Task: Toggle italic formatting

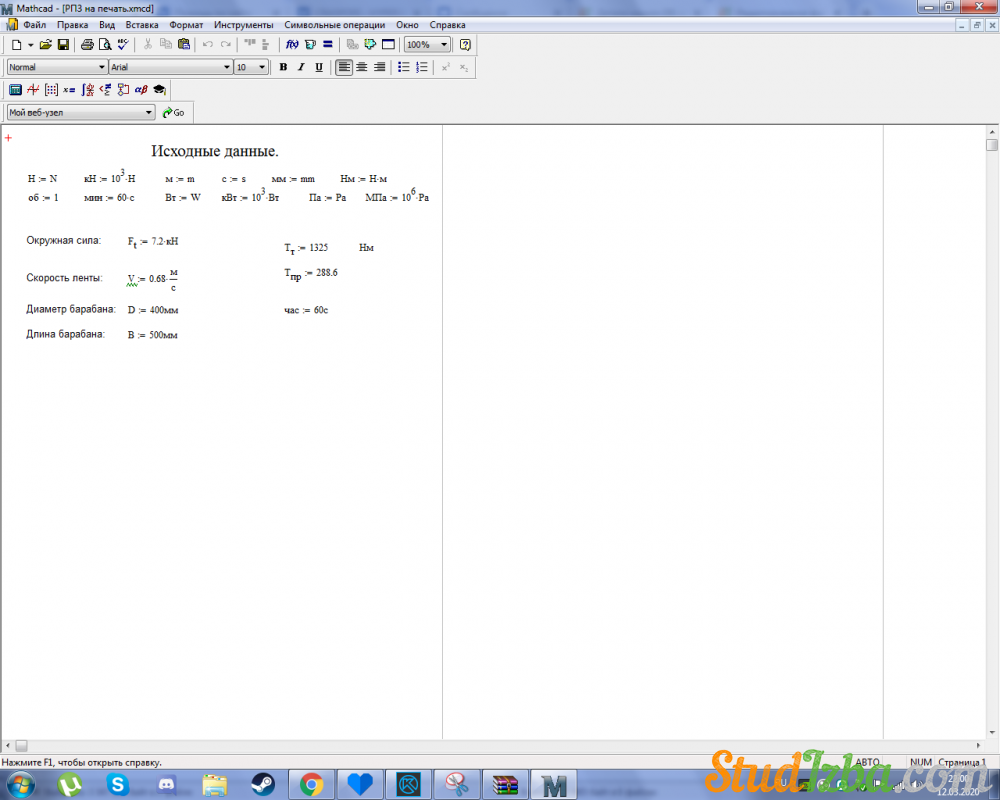Action: click(301, 67)
